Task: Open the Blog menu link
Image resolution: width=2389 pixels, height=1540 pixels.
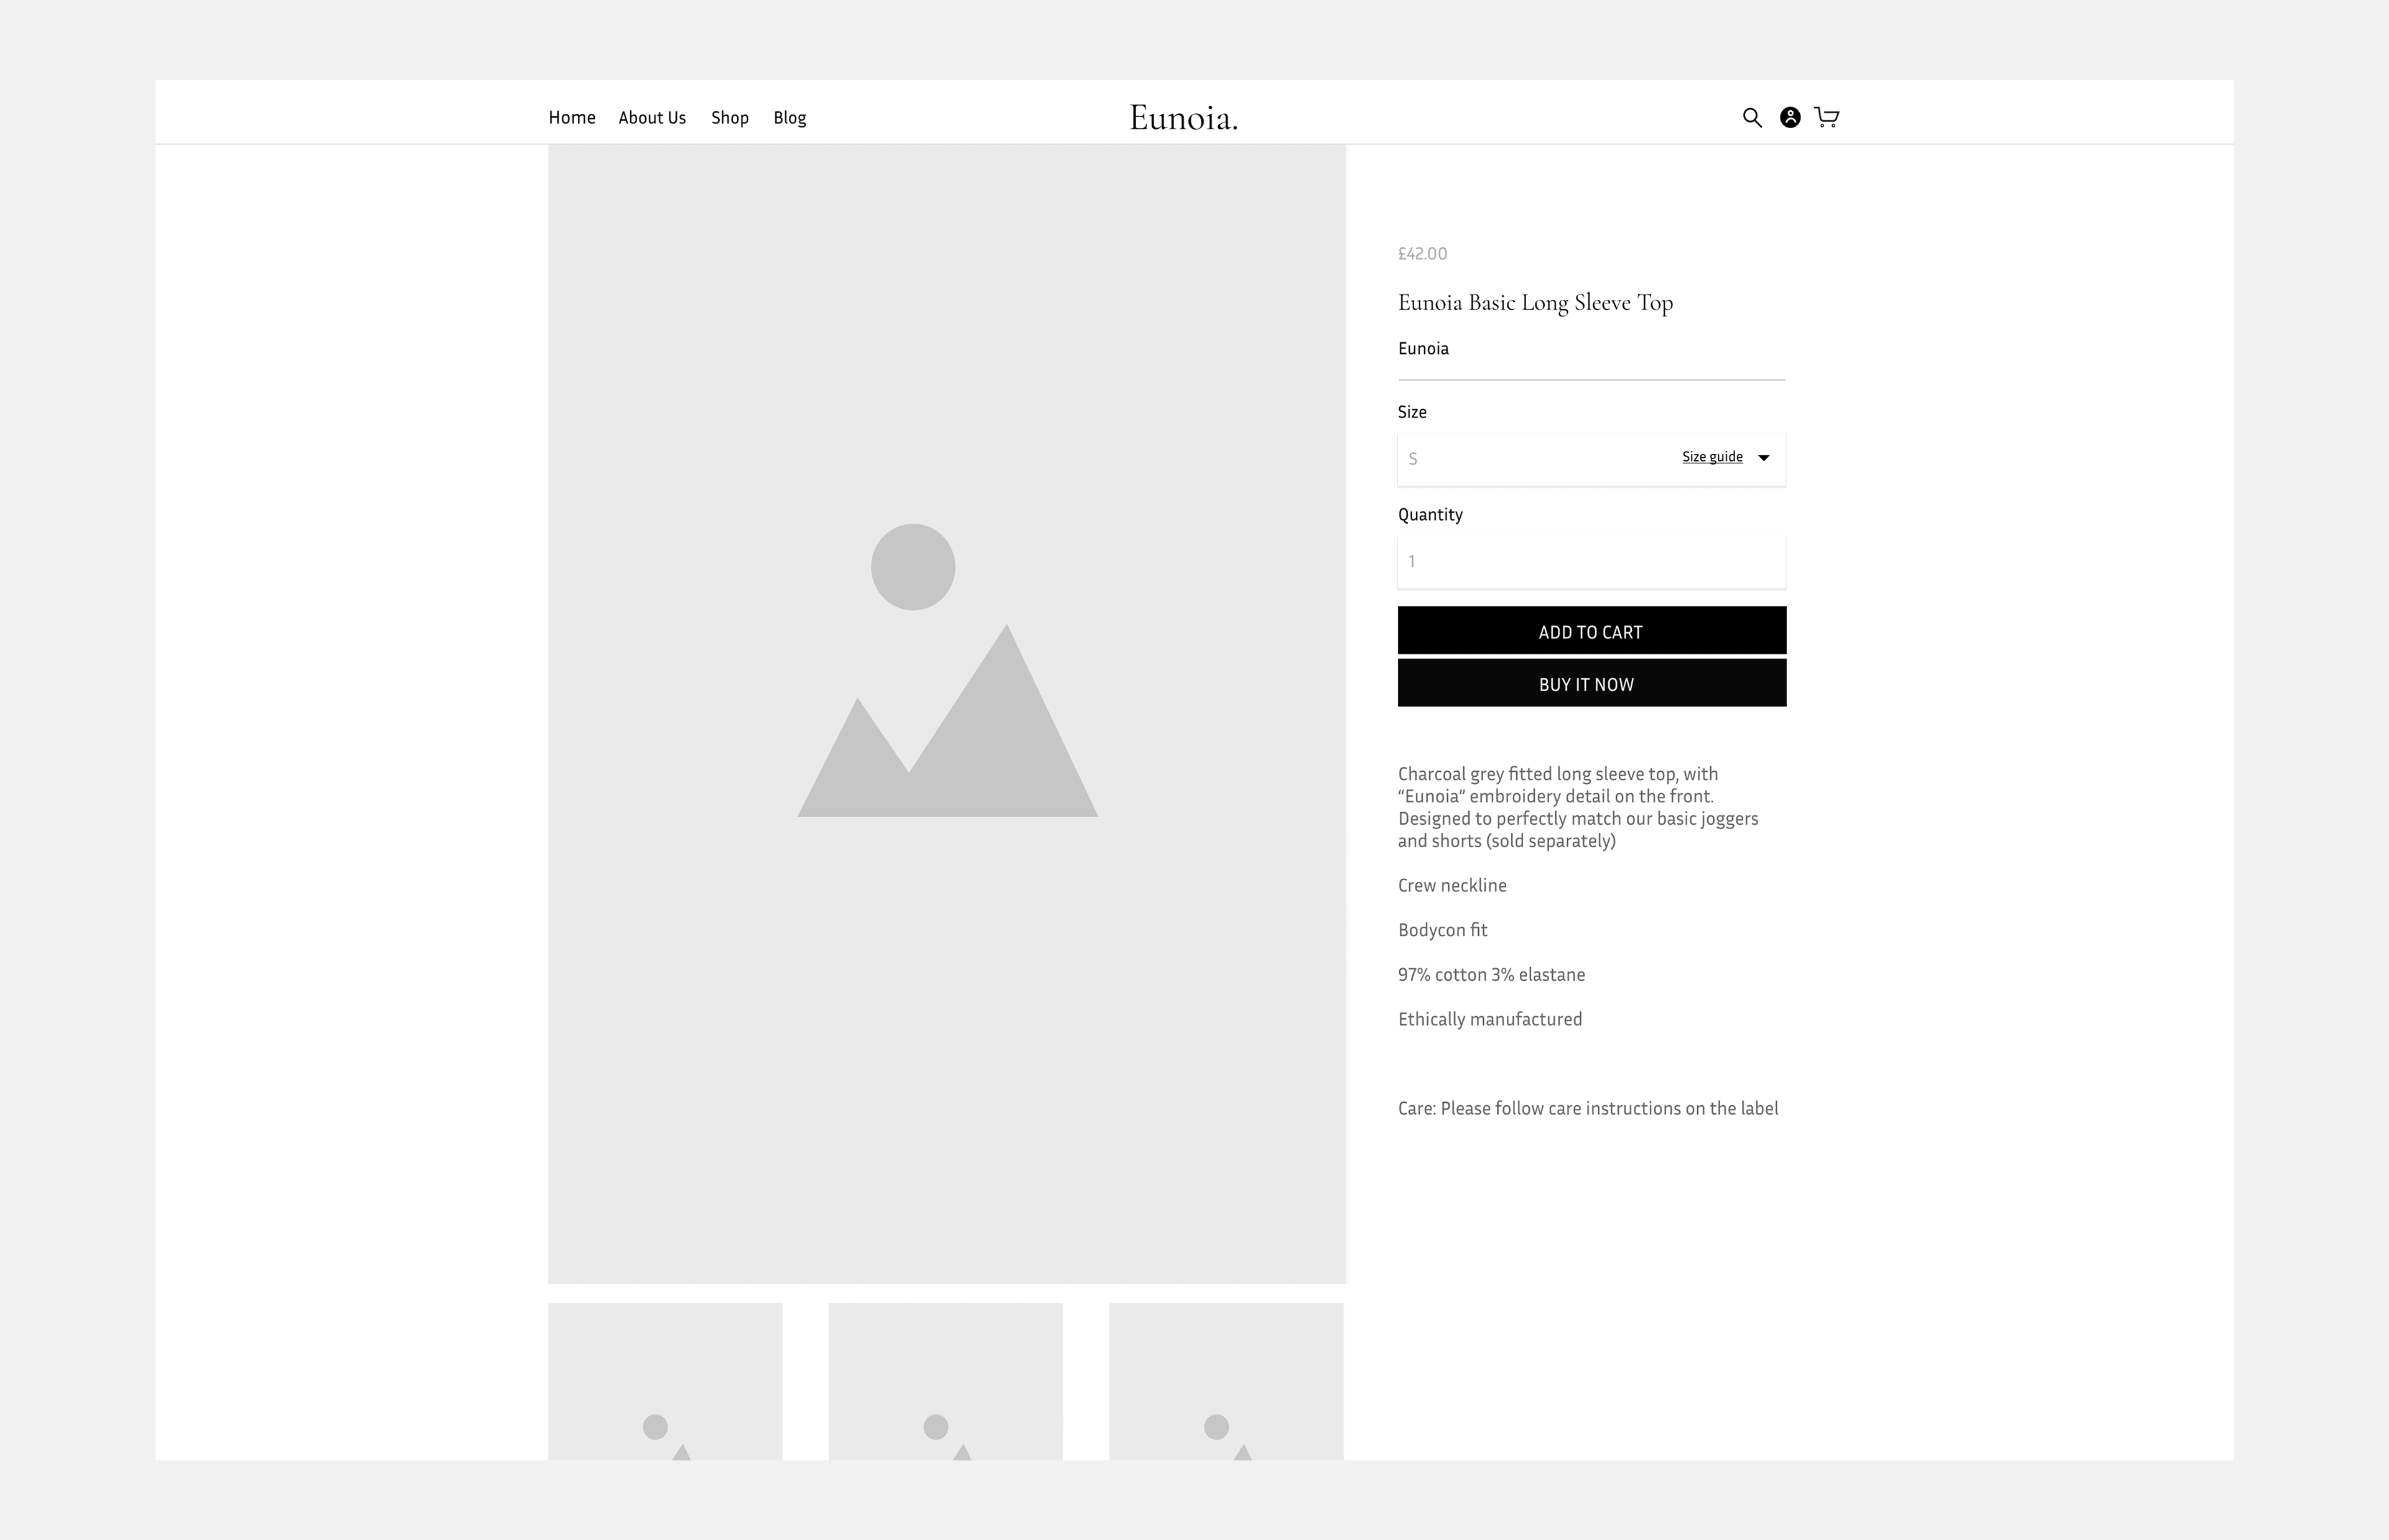Action: [789, 118]
